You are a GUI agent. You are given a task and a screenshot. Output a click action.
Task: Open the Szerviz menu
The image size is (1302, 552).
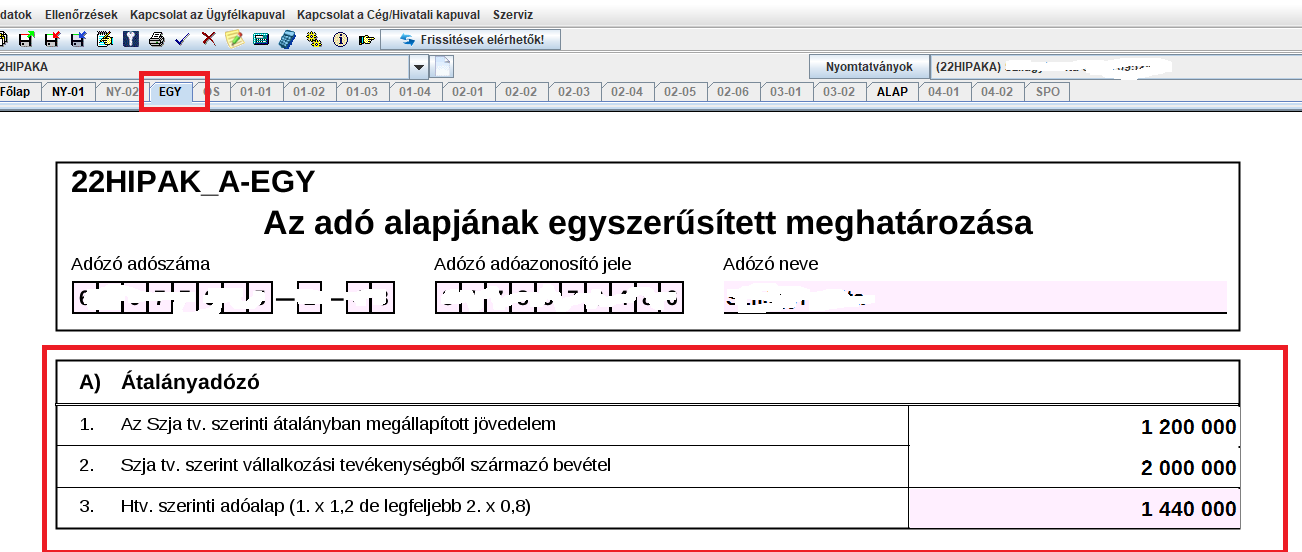click(x=513, y=15)
